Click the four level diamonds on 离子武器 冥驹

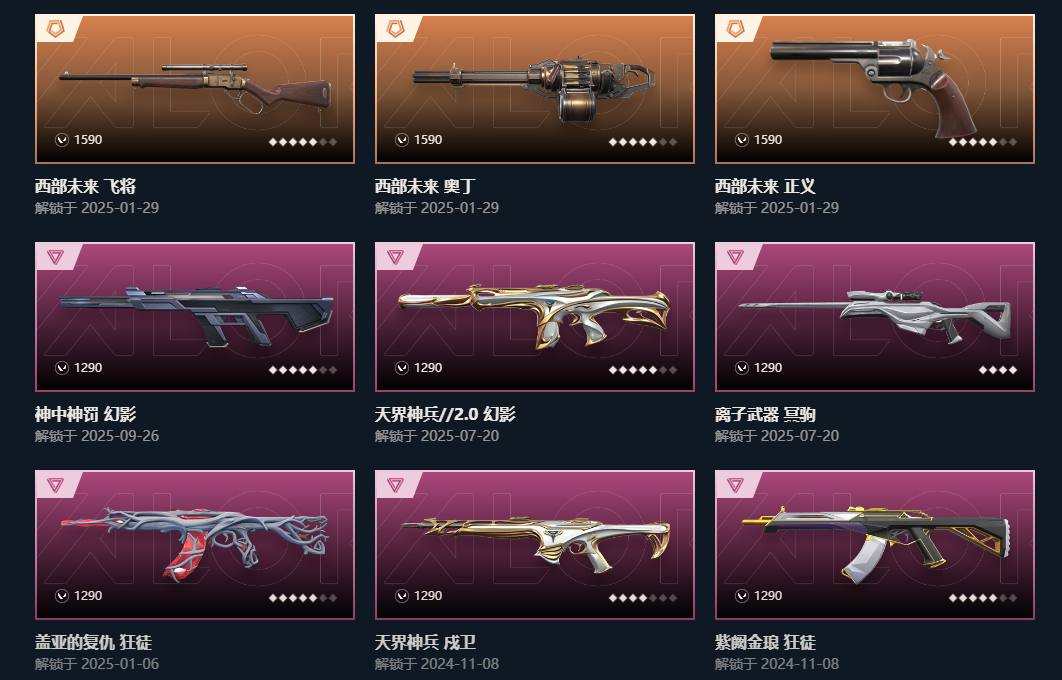pyautogui.click(x=998, y=370)
